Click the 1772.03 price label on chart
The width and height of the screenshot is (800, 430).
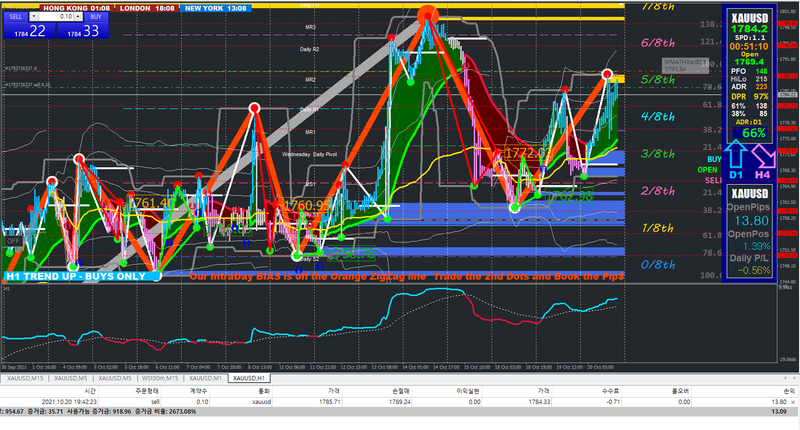pos(528,153)
